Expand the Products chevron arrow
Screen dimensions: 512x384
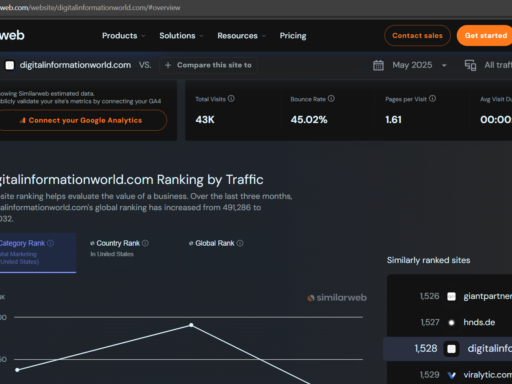pos(143,36)
